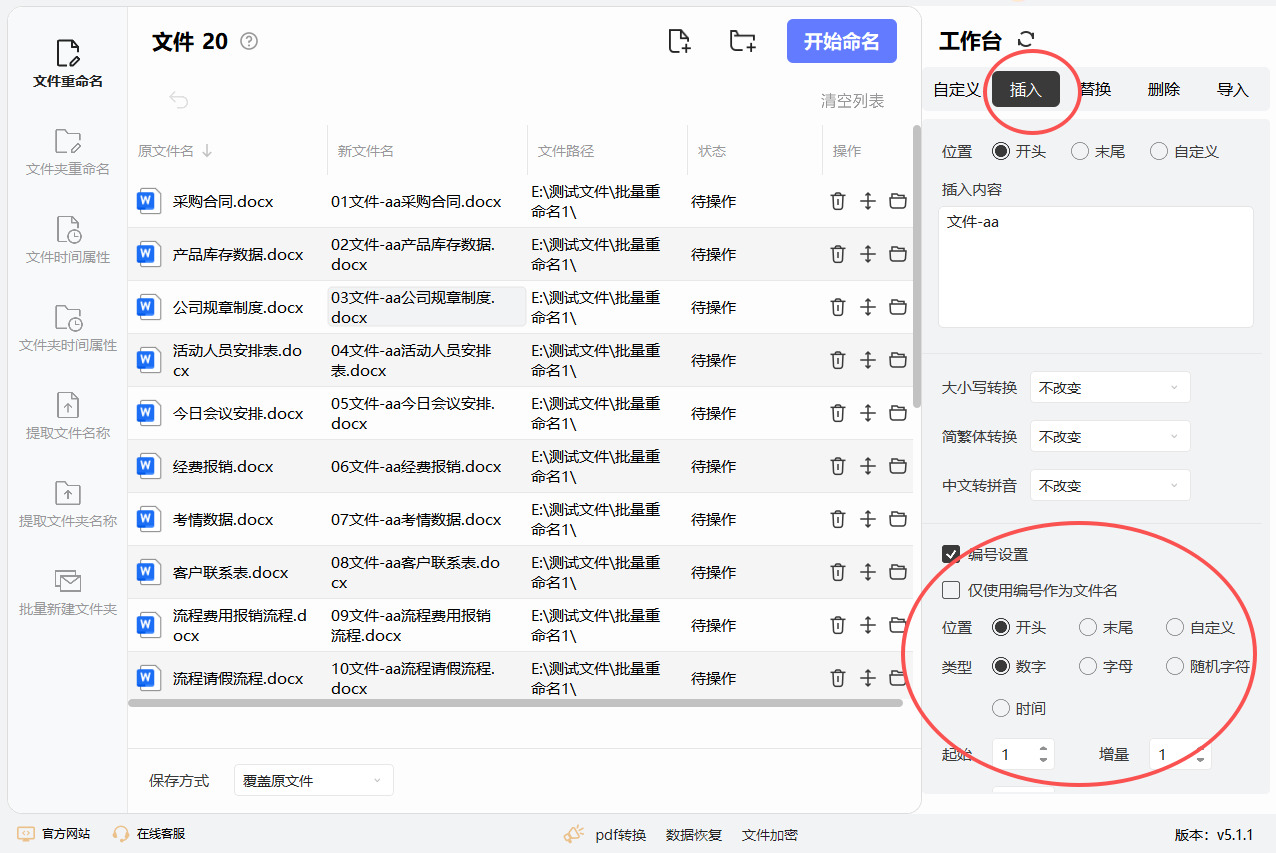This screenshot has width=1276, height=853.
Task: Click the 插入内容 text field
Action: [x=1095, y=266]
